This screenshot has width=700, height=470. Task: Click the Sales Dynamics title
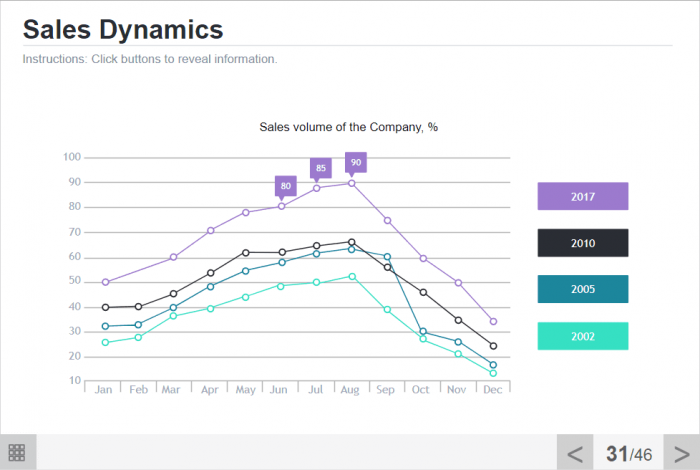pos(123,28)
